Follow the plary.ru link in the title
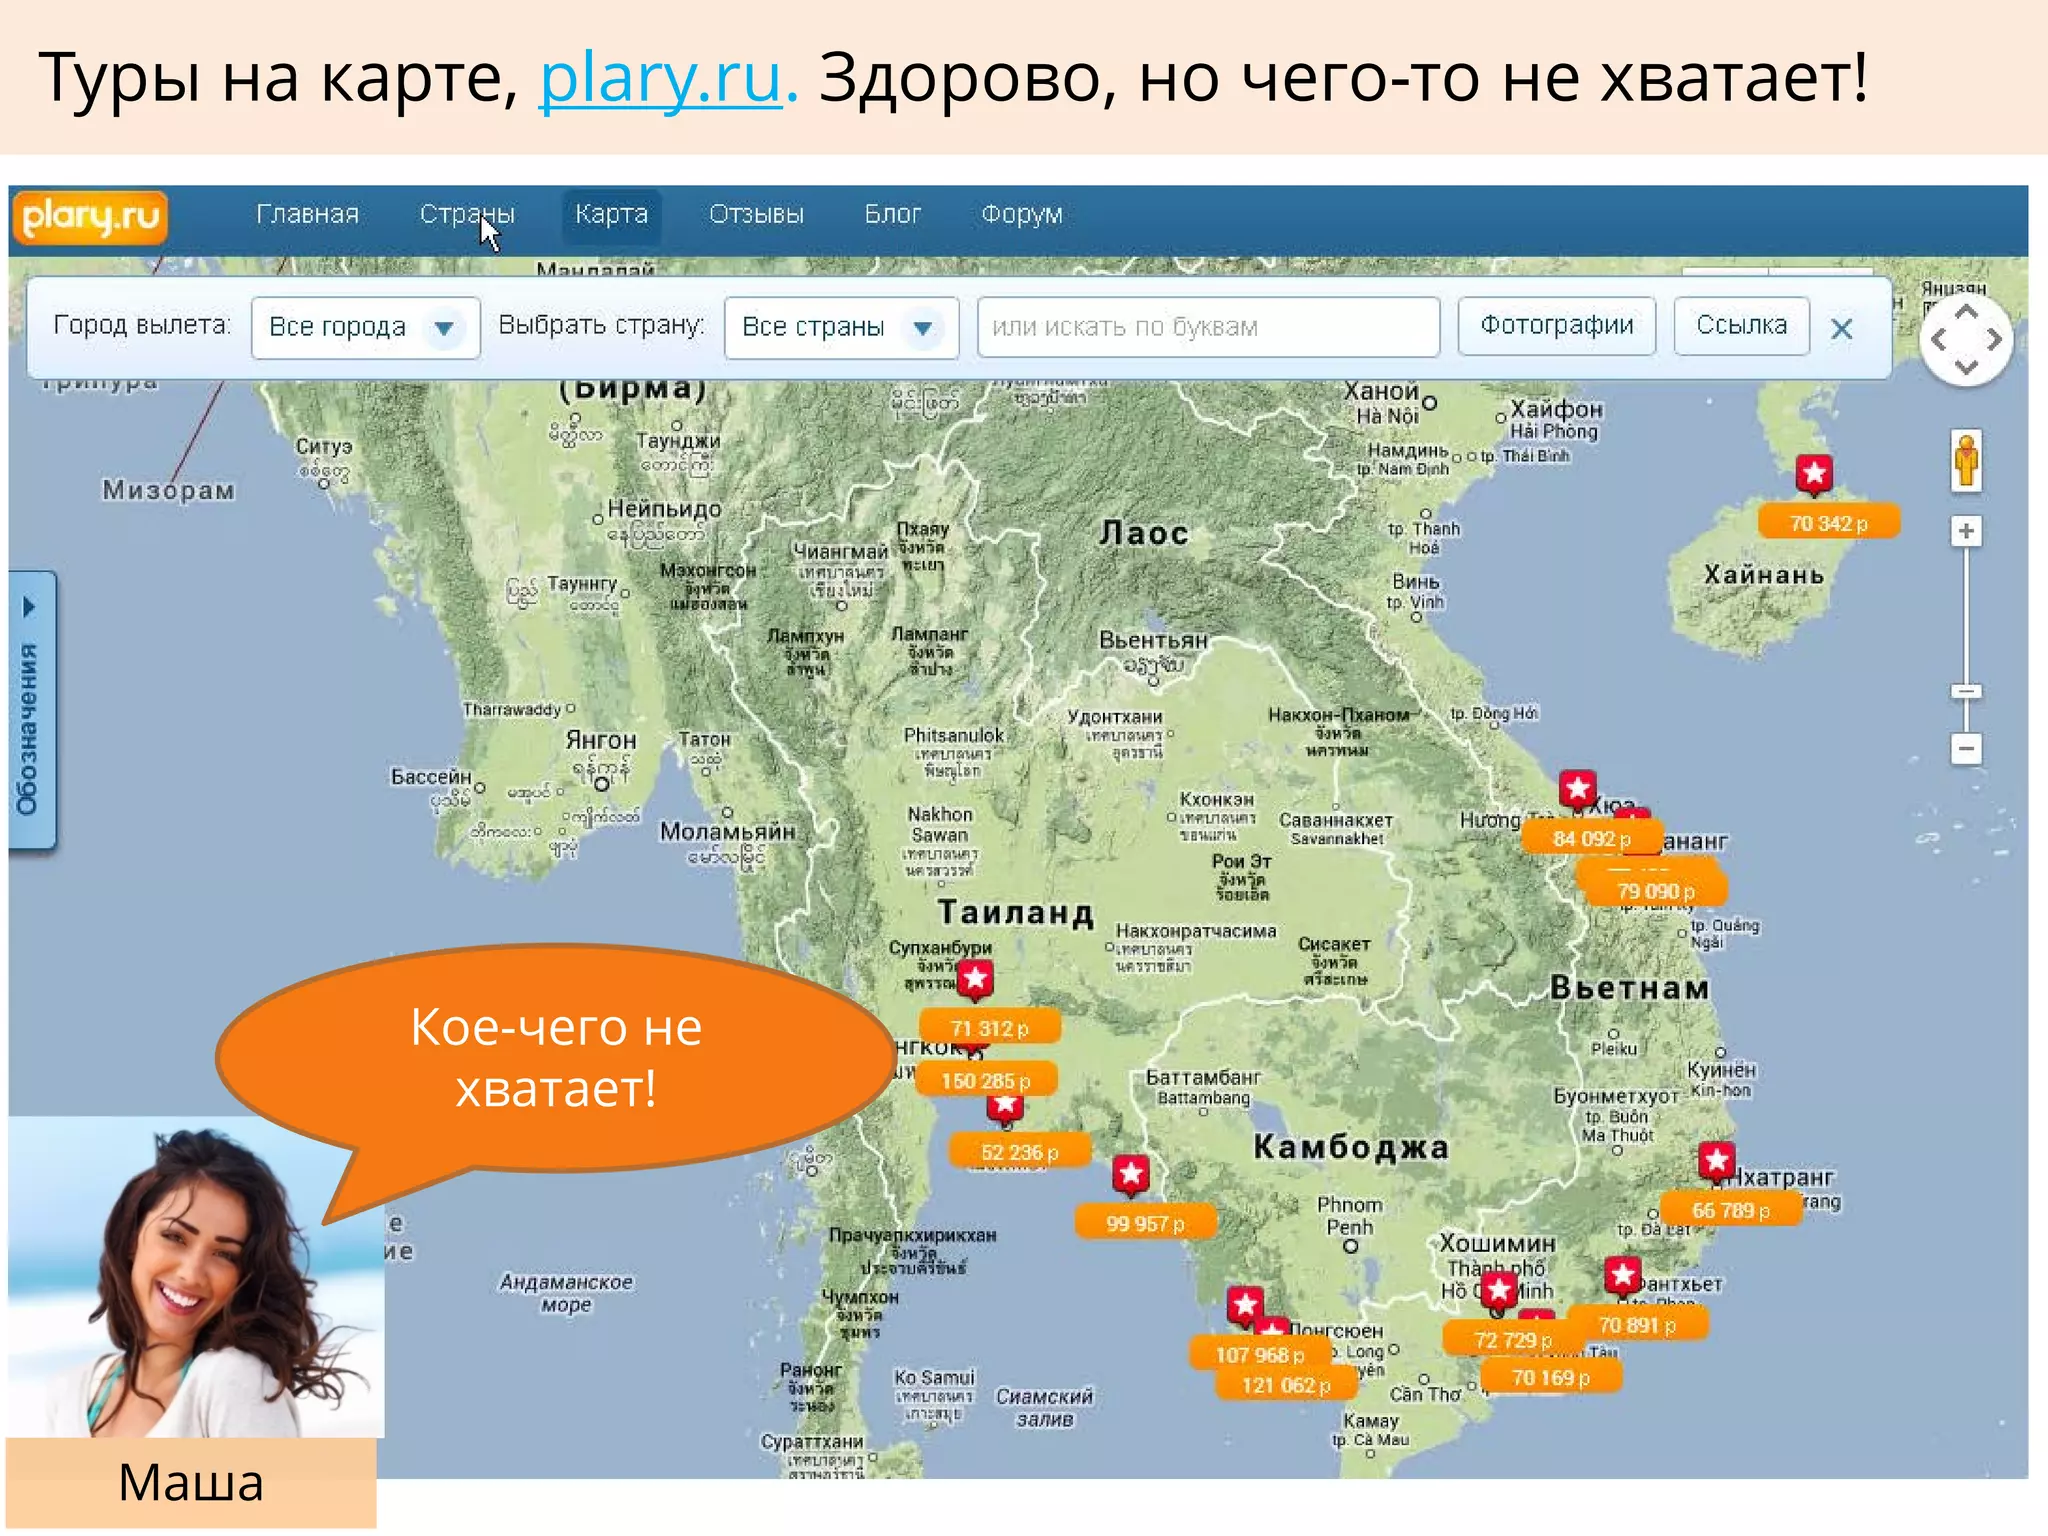Viewport: 2048px width, 1536px height. [660, 78]
